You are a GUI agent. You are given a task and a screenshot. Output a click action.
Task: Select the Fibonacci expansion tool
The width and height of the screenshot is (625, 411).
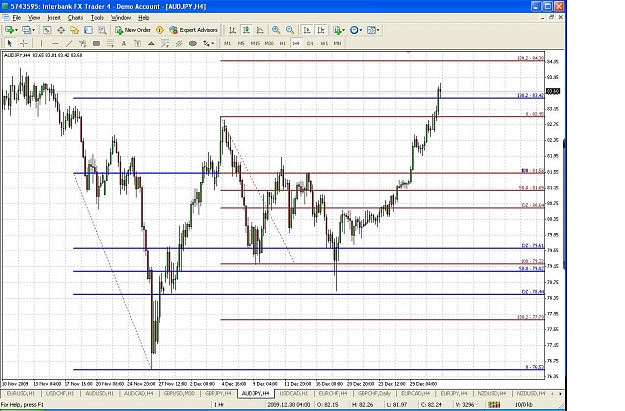click(x=165, y=43)
